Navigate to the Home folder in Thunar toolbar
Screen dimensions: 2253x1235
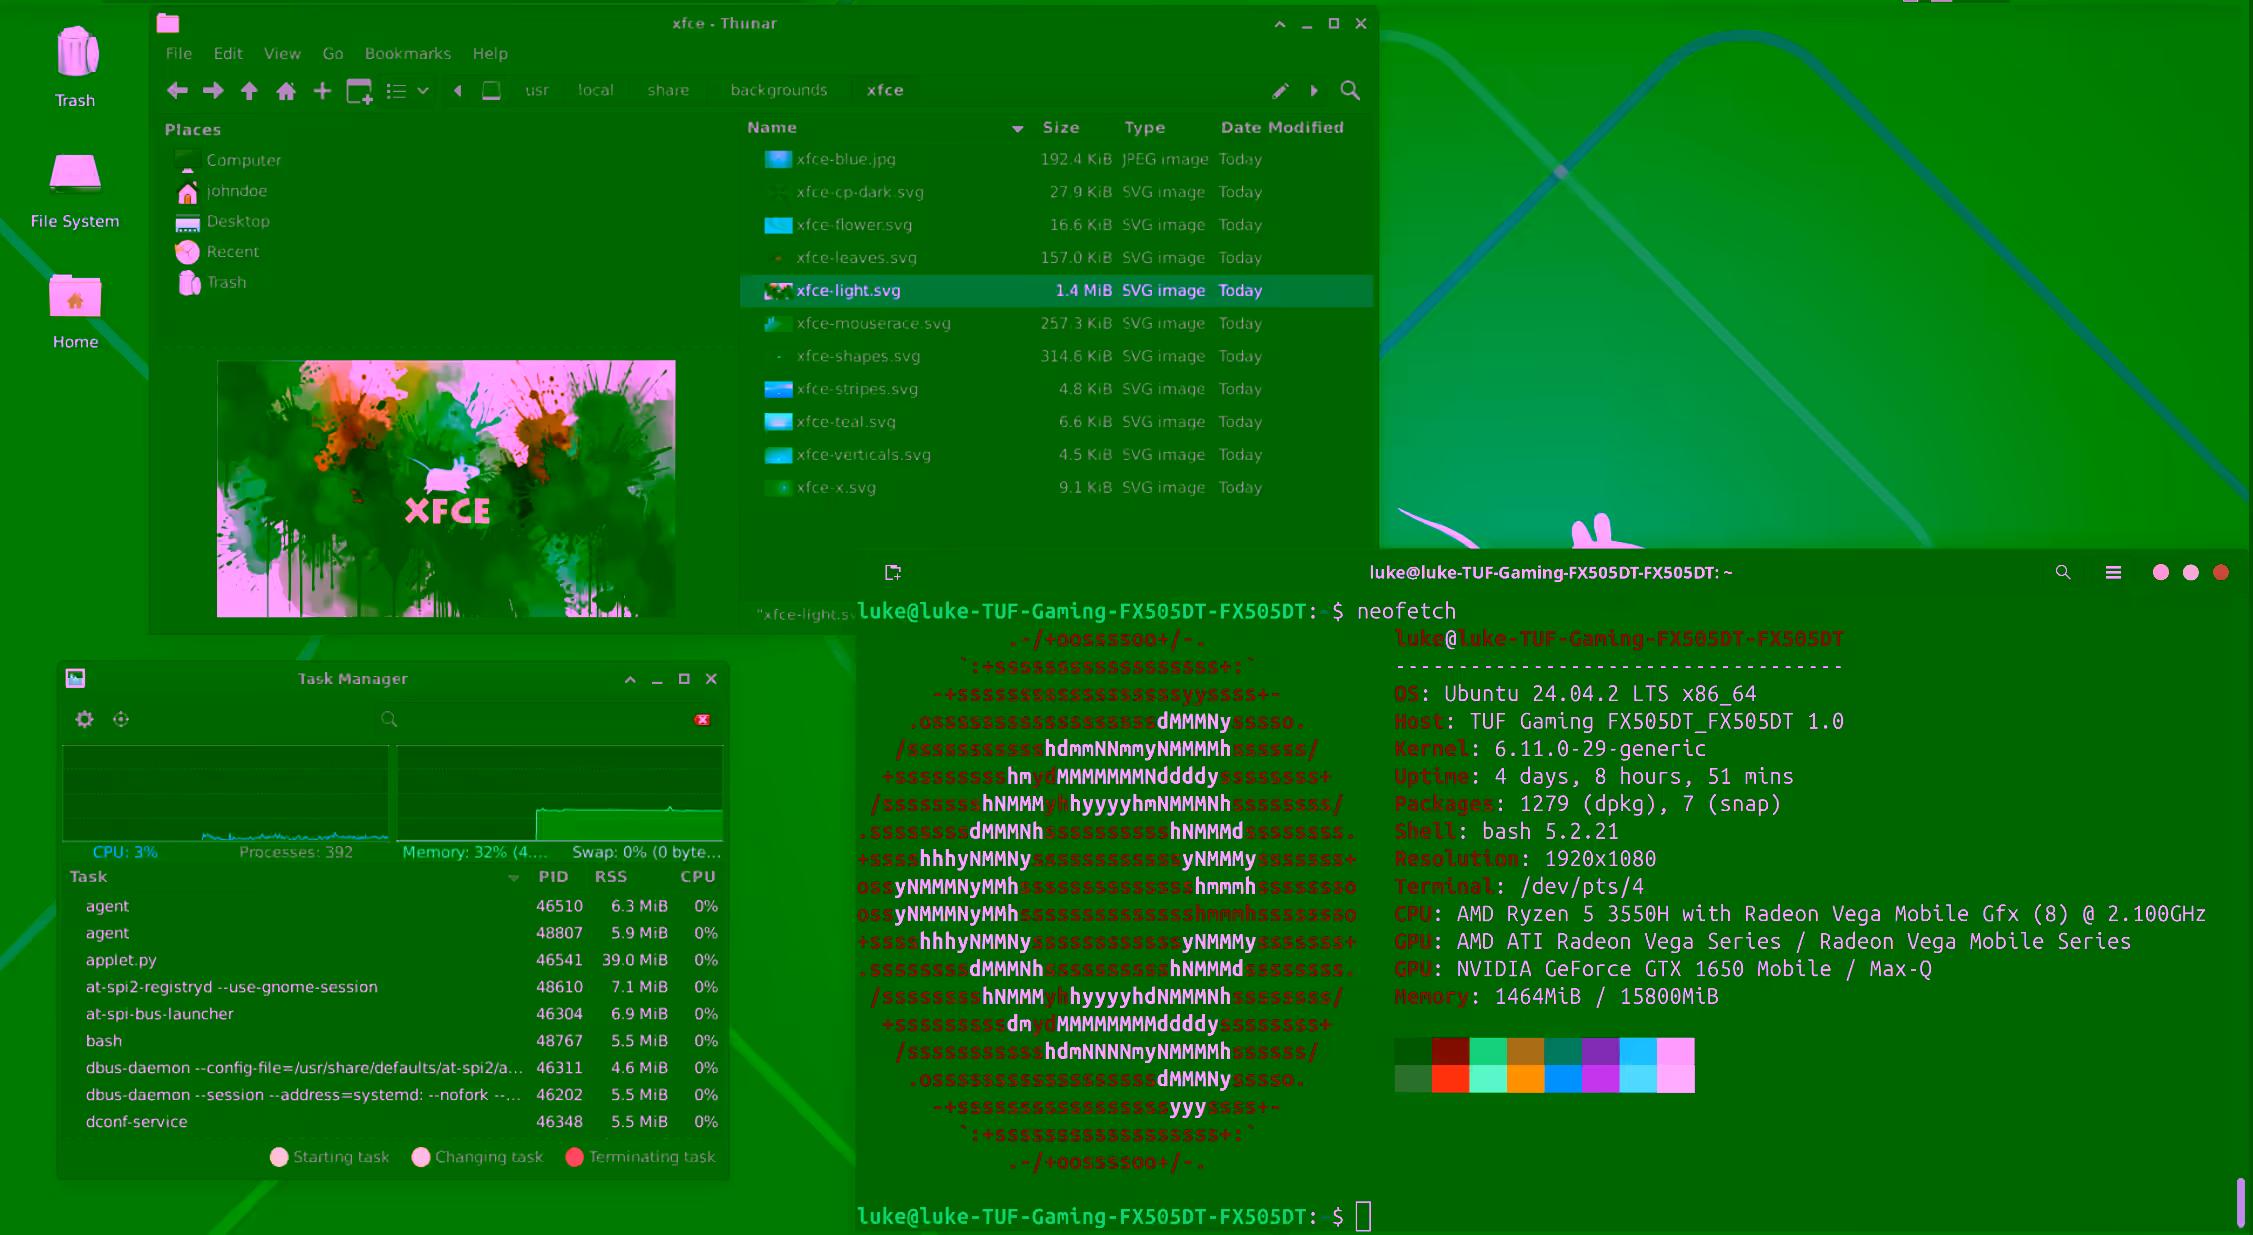[x=286, y=90]
